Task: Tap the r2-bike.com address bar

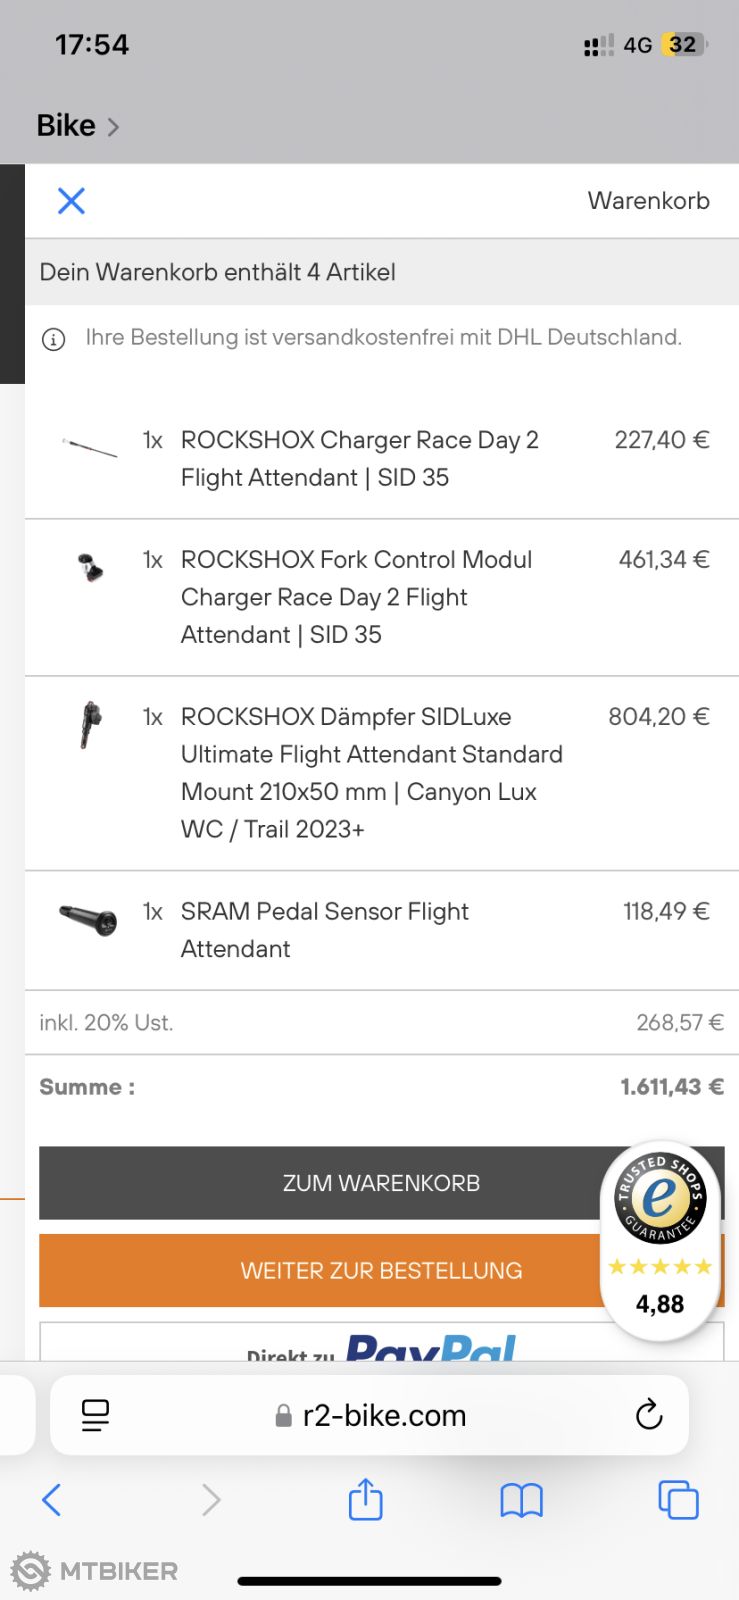Action: [384, 1414]
